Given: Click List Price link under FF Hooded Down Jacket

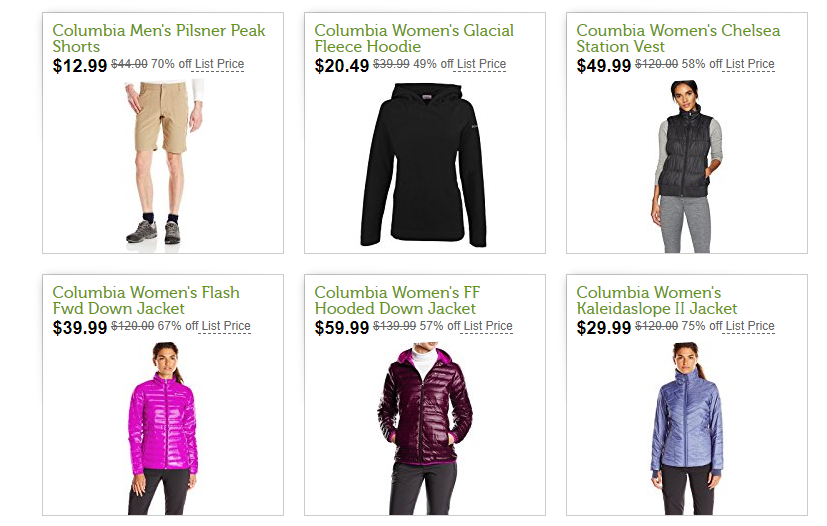Looking at the screenshot, I should 488,327.
